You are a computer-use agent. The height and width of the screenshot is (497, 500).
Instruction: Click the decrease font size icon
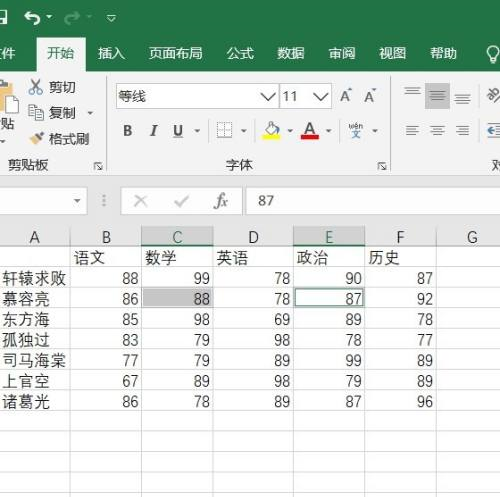pyautogui.click(x=370, y=96)
